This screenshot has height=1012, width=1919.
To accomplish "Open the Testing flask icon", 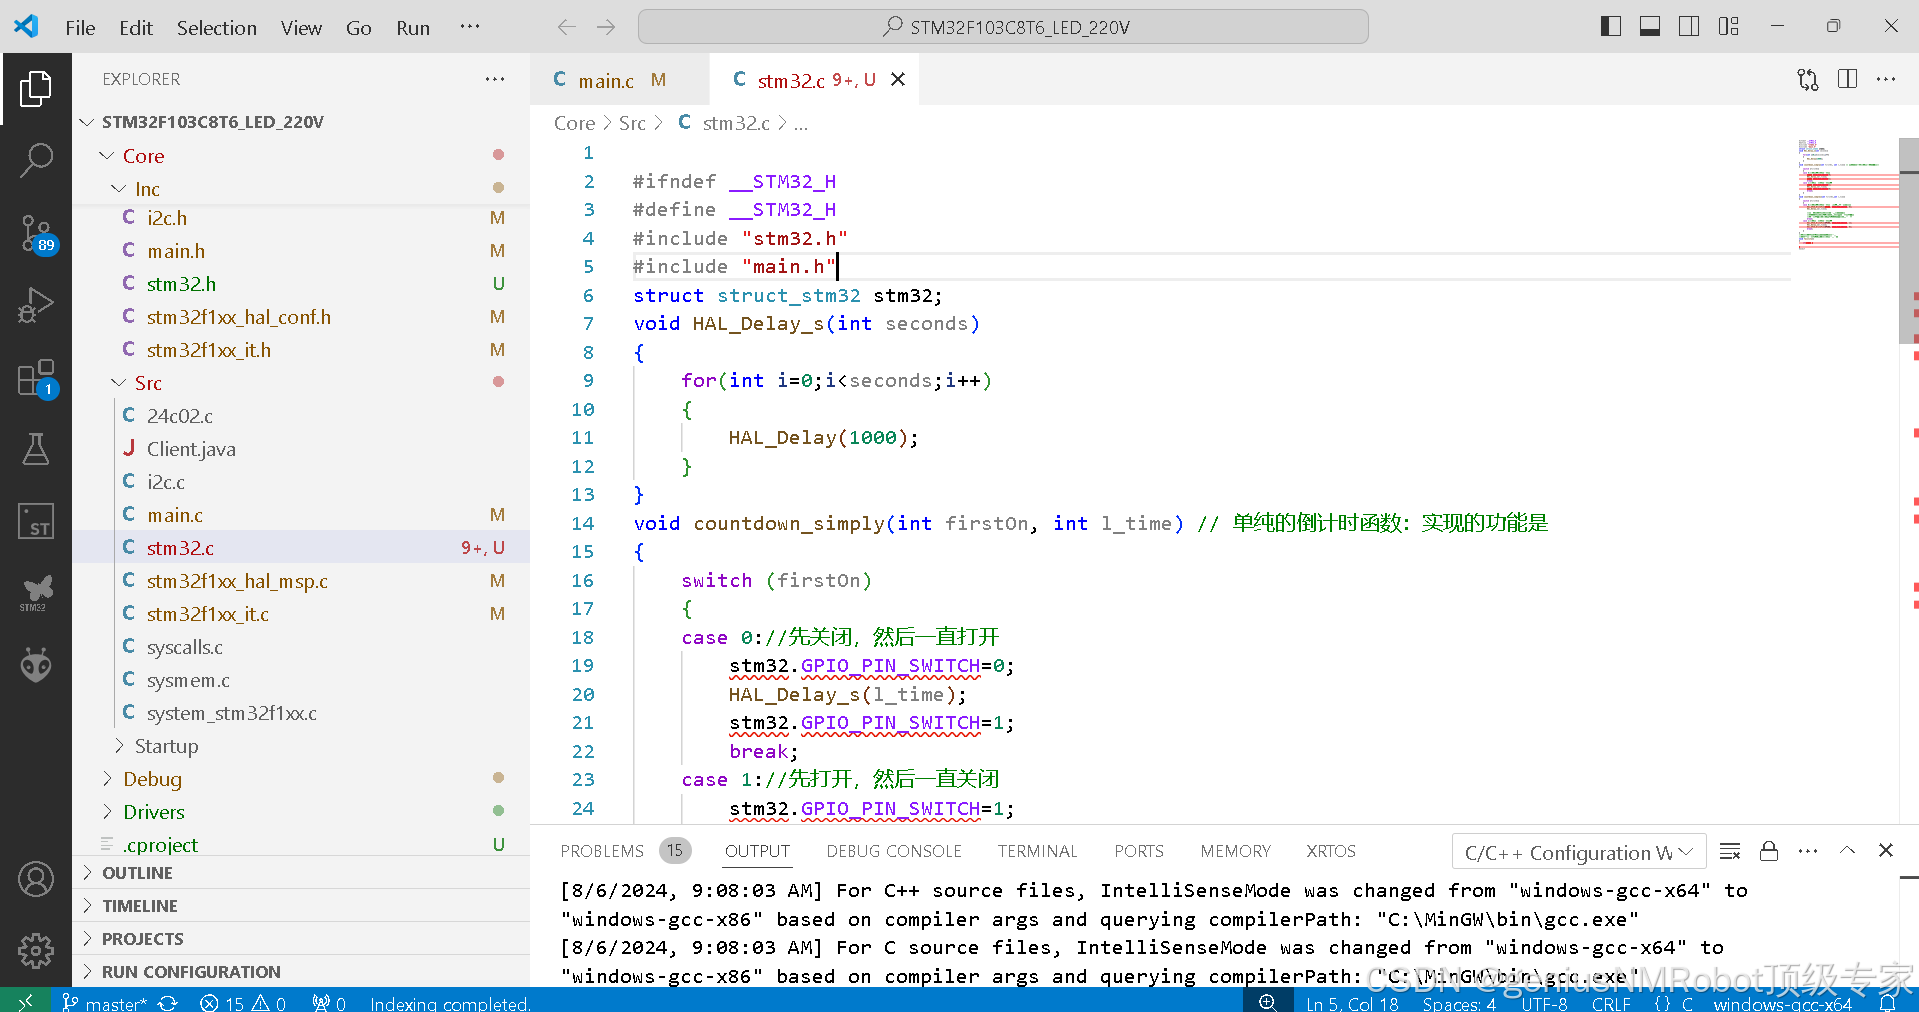I will point(37,449).
